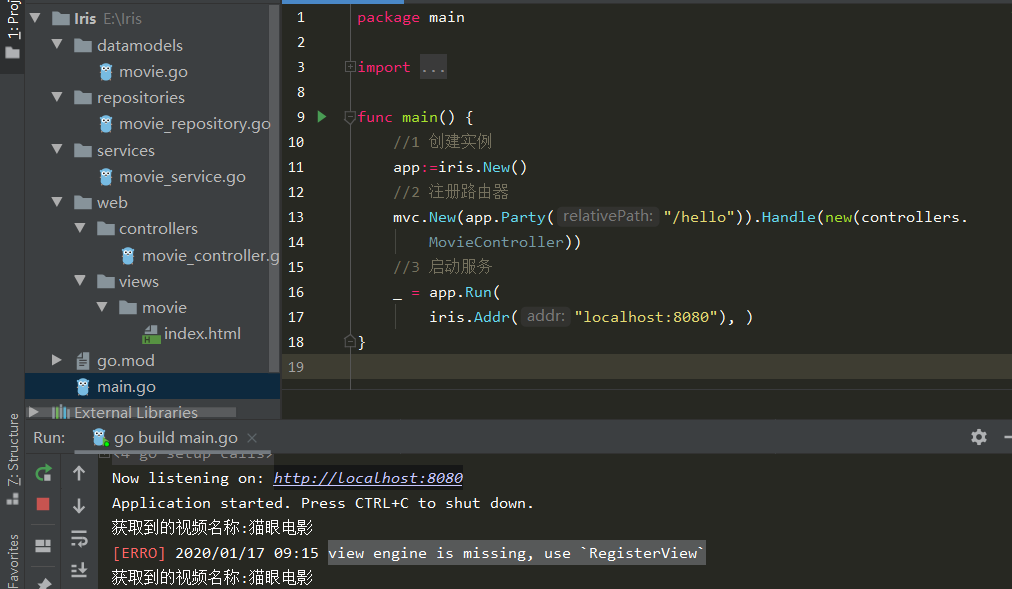Place cursor on empty line 19
Screen dimensions: 1012x589
(x=645, y=366)
